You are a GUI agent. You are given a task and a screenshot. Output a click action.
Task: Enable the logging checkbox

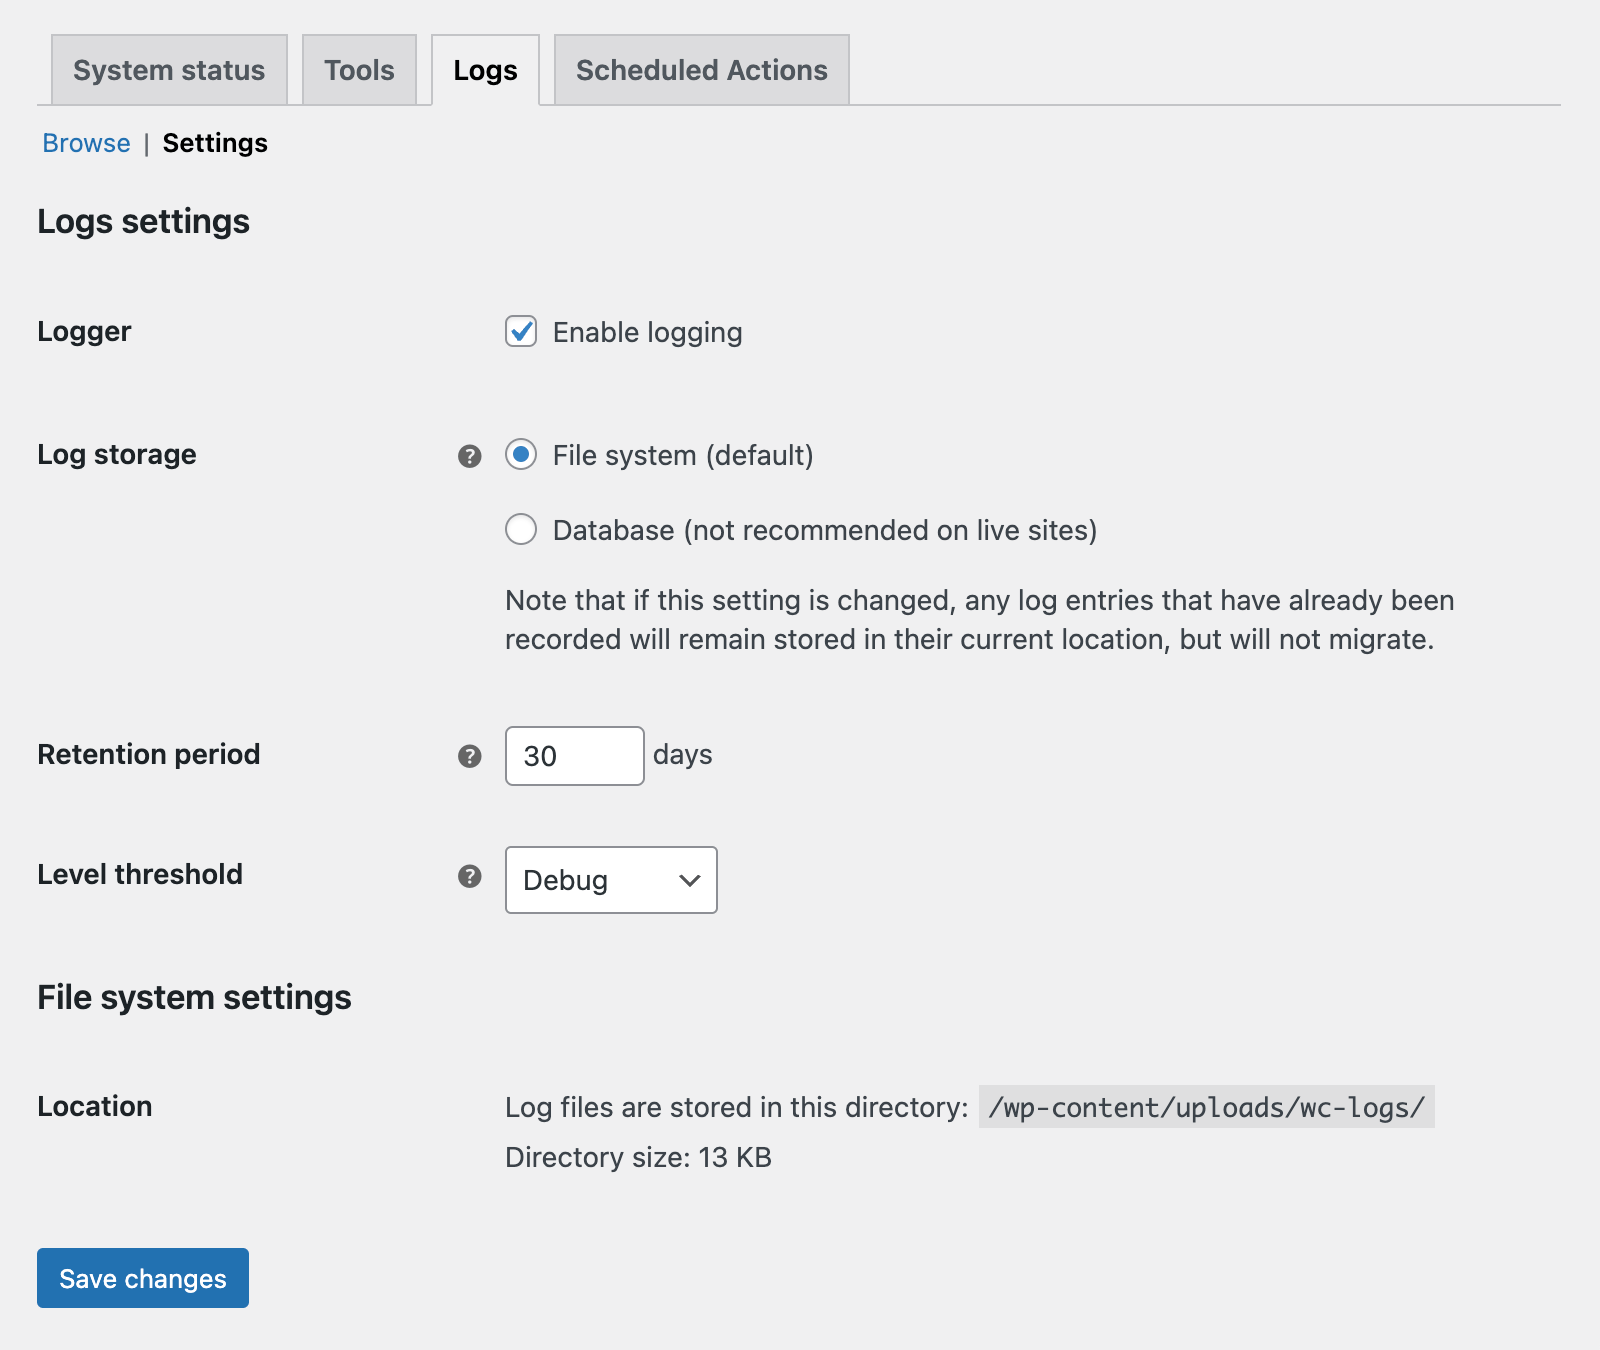coord(520,332)
